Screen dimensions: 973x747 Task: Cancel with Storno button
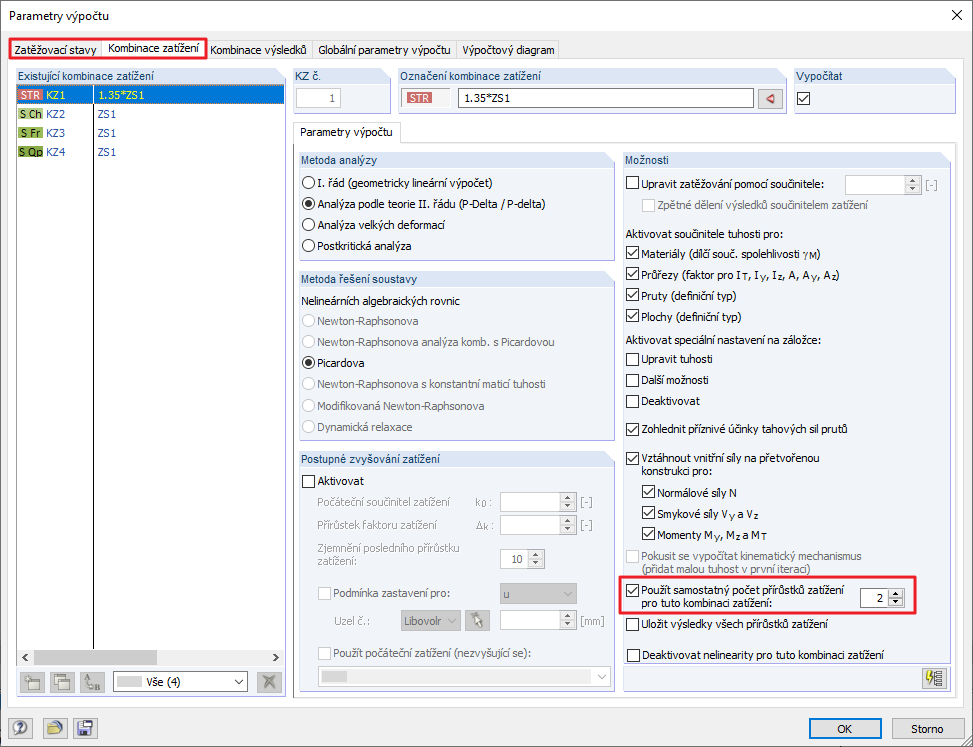[x=927, y=728]
